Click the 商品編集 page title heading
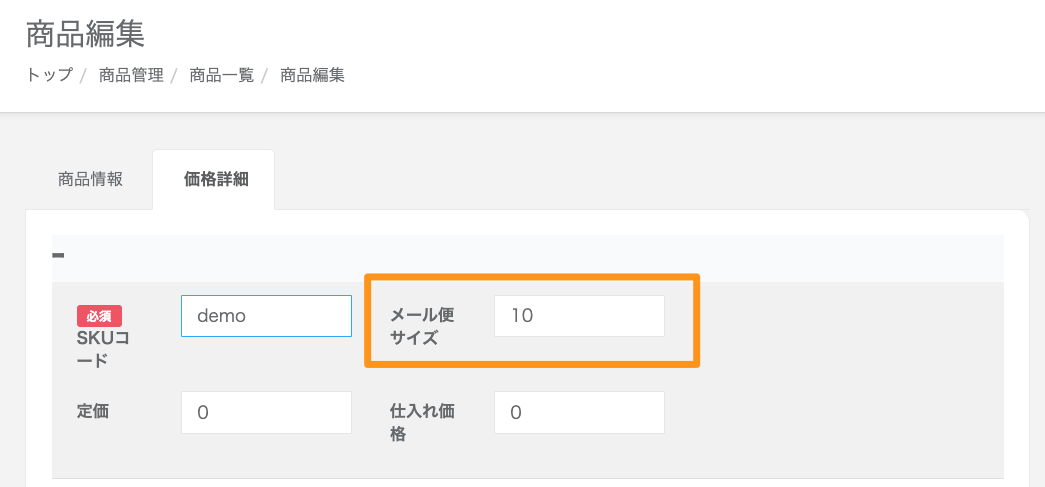Viewport: 1045px width, 487px height. (x=85, y=35)
